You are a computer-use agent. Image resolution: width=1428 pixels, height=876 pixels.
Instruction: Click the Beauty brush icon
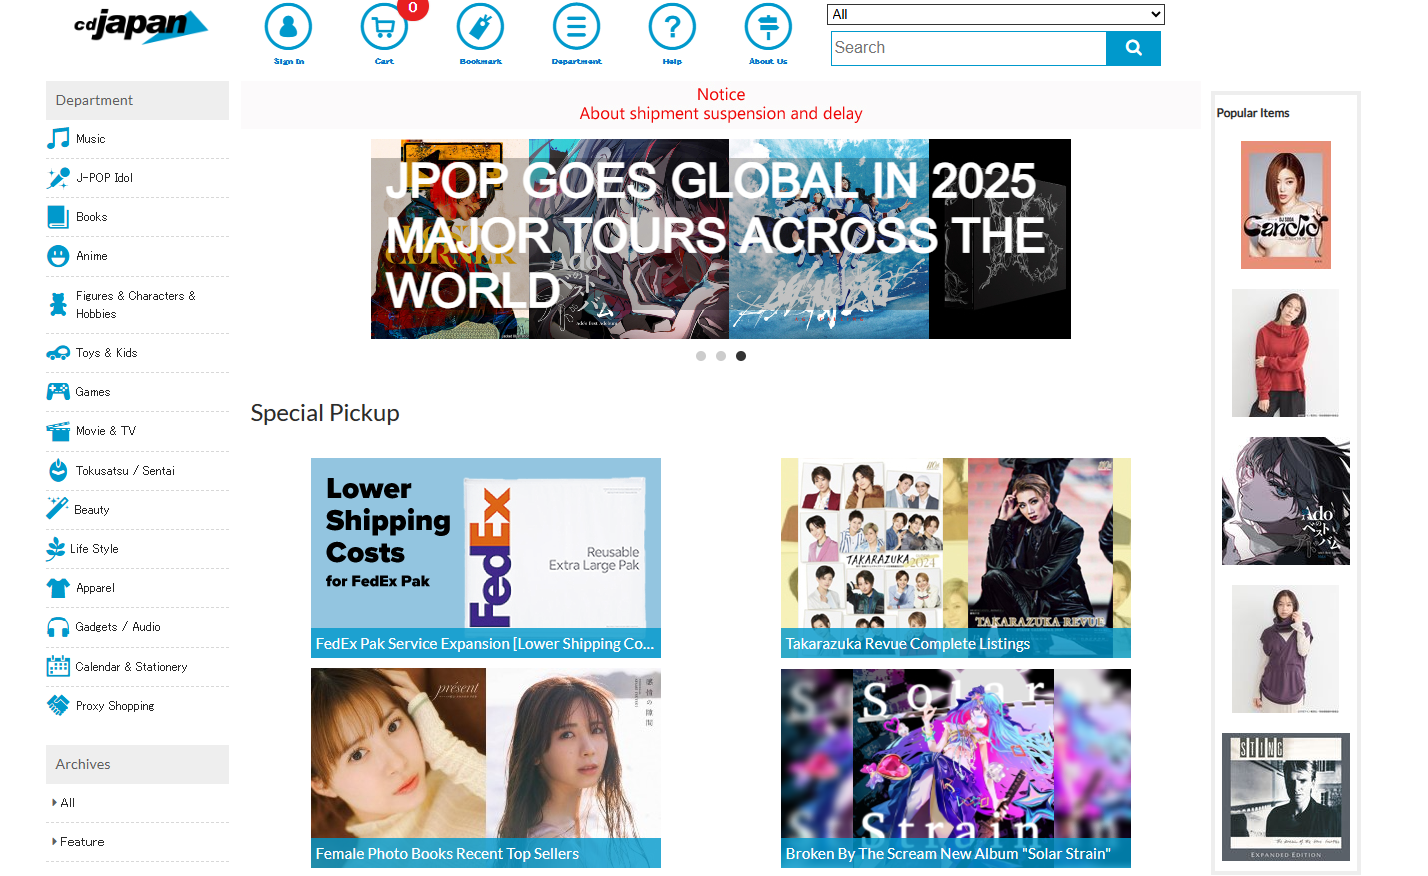pos(58,509)
